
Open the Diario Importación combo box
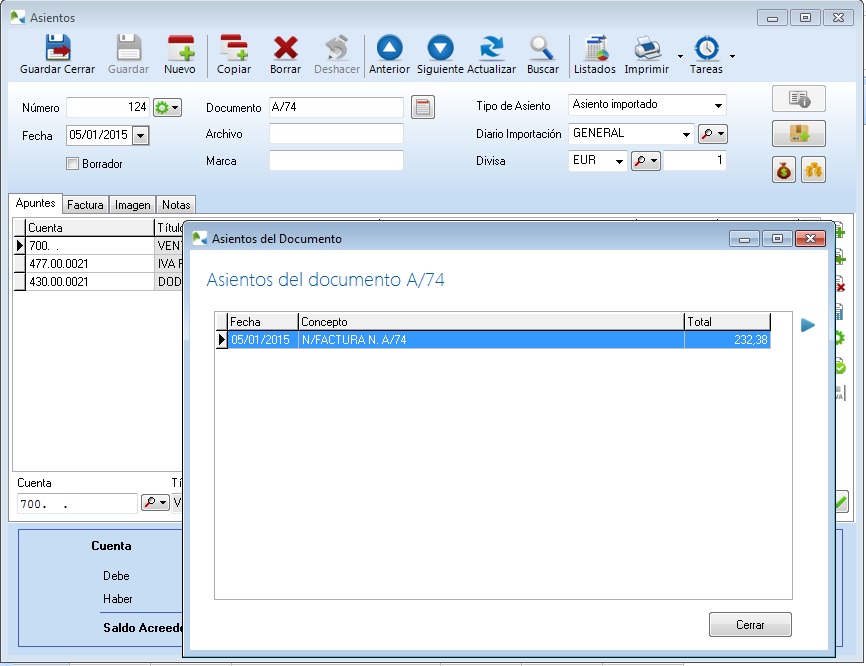pyautogui.click(x=686, y=134)
